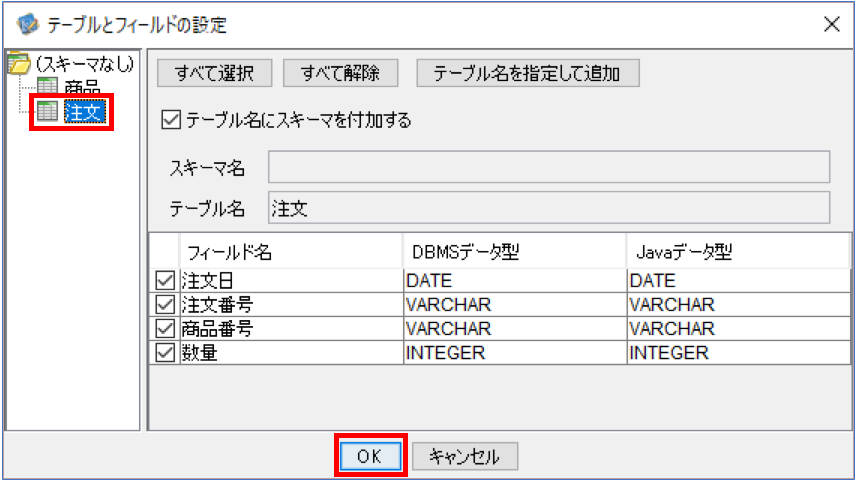Click DBMS type DATE of 注文日 row

pyautogui.click(x=515, y=281)
